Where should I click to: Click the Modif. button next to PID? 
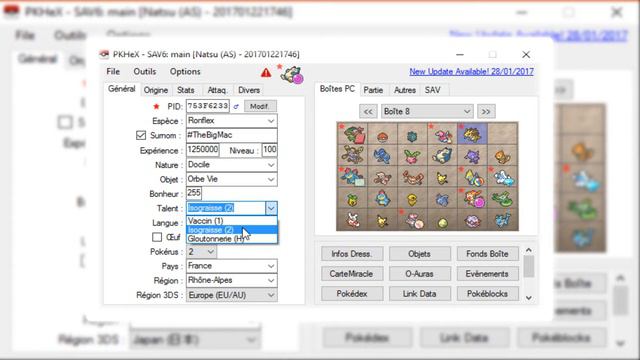260,107
